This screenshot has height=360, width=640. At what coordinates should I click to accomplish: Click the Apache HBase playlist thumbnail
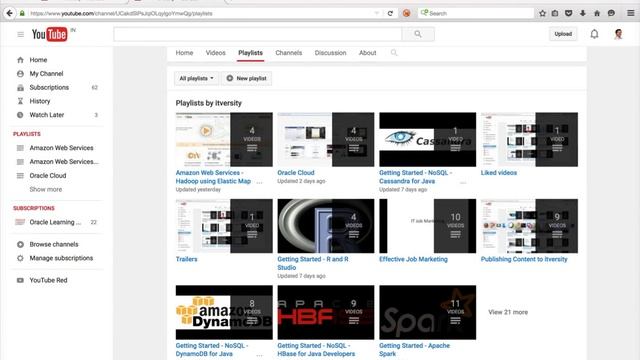point(326,312)
